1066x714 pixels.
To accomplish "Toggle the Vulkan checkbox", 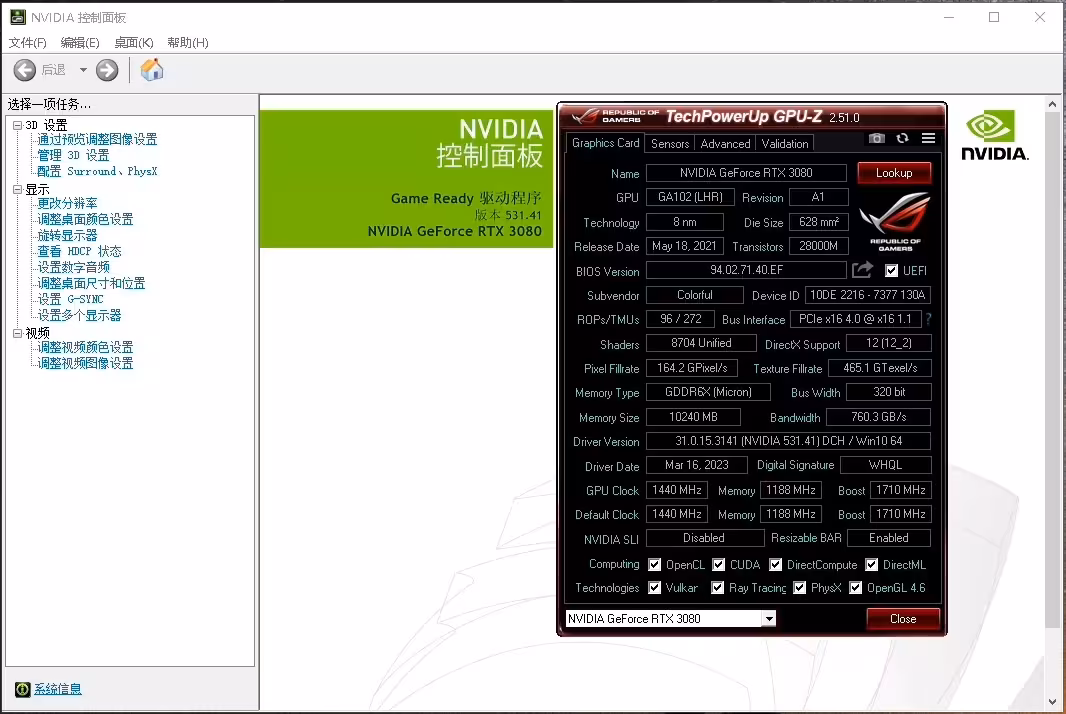I will (655, 588).
